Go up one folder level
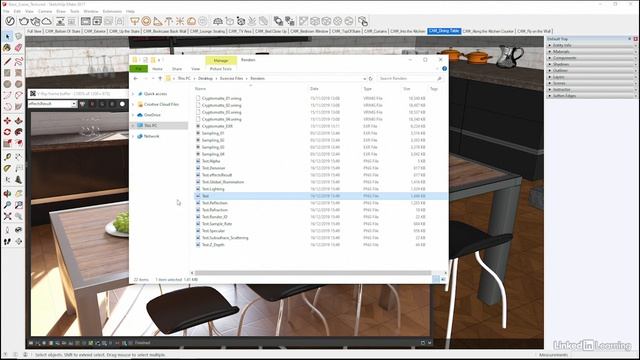The width and height of the screenshot is (640, 360). [160, 78]
